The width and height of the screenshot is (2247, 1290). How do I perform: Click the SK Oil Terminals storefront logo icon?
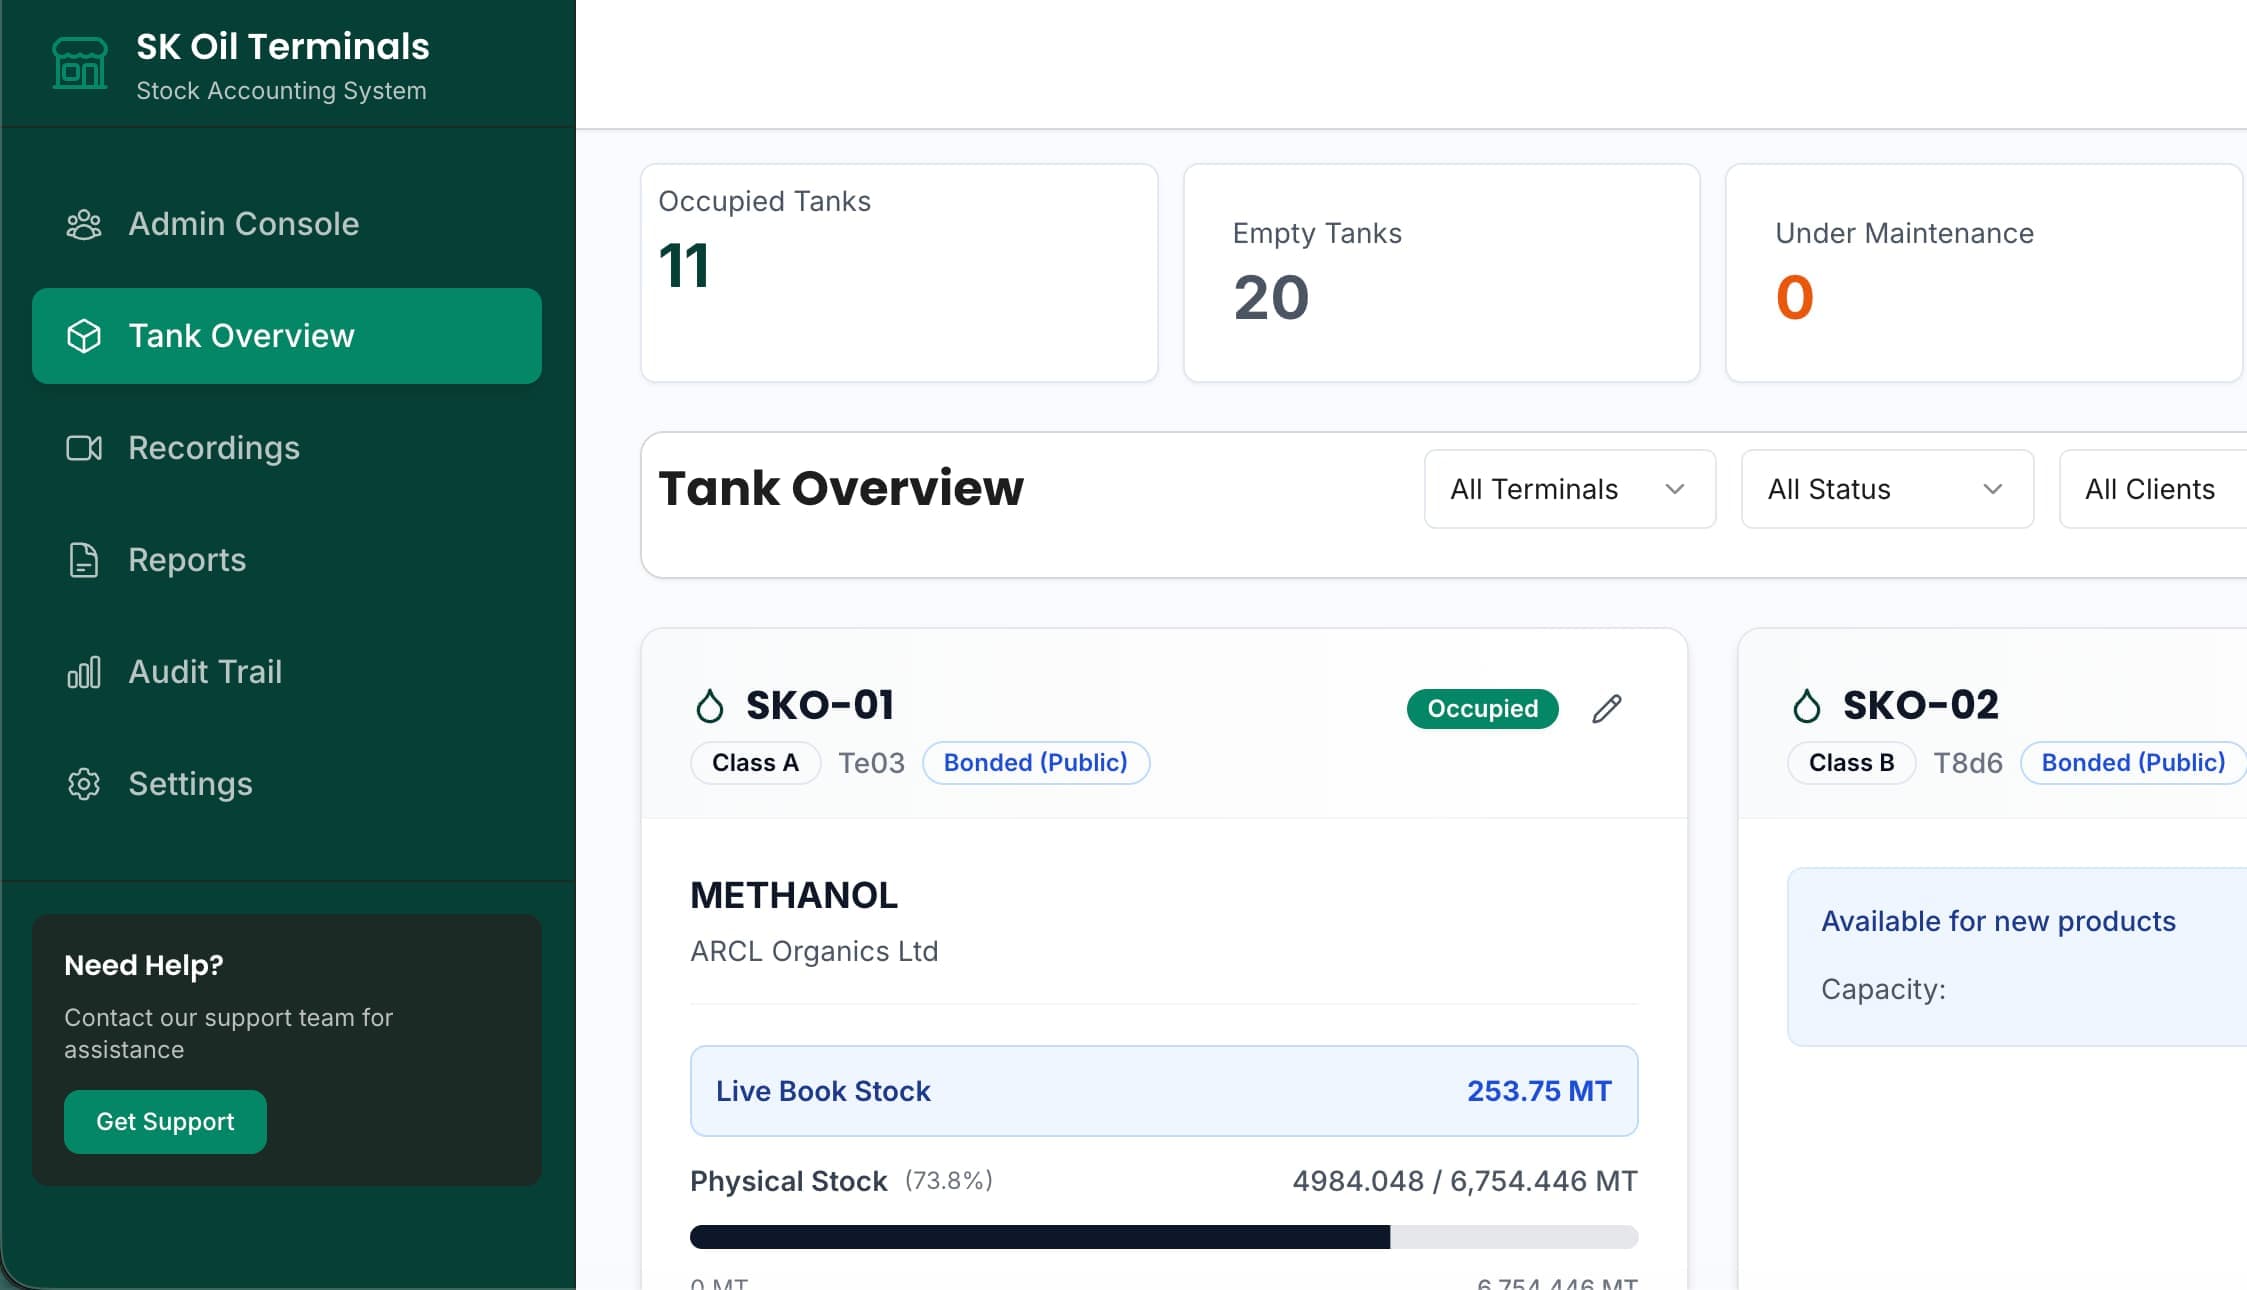[x=80, y=62]
